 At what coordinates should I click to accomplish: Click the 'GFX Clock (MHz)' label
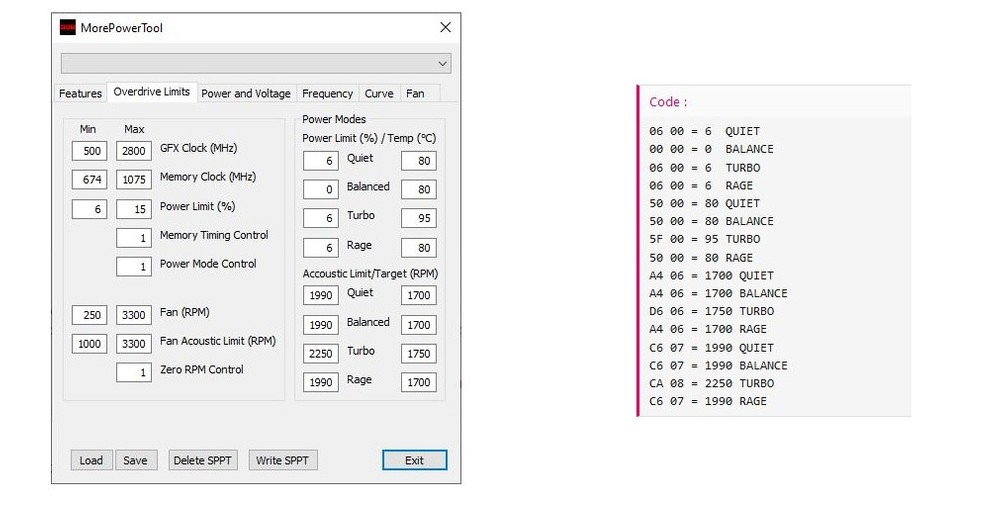point(198,148)
